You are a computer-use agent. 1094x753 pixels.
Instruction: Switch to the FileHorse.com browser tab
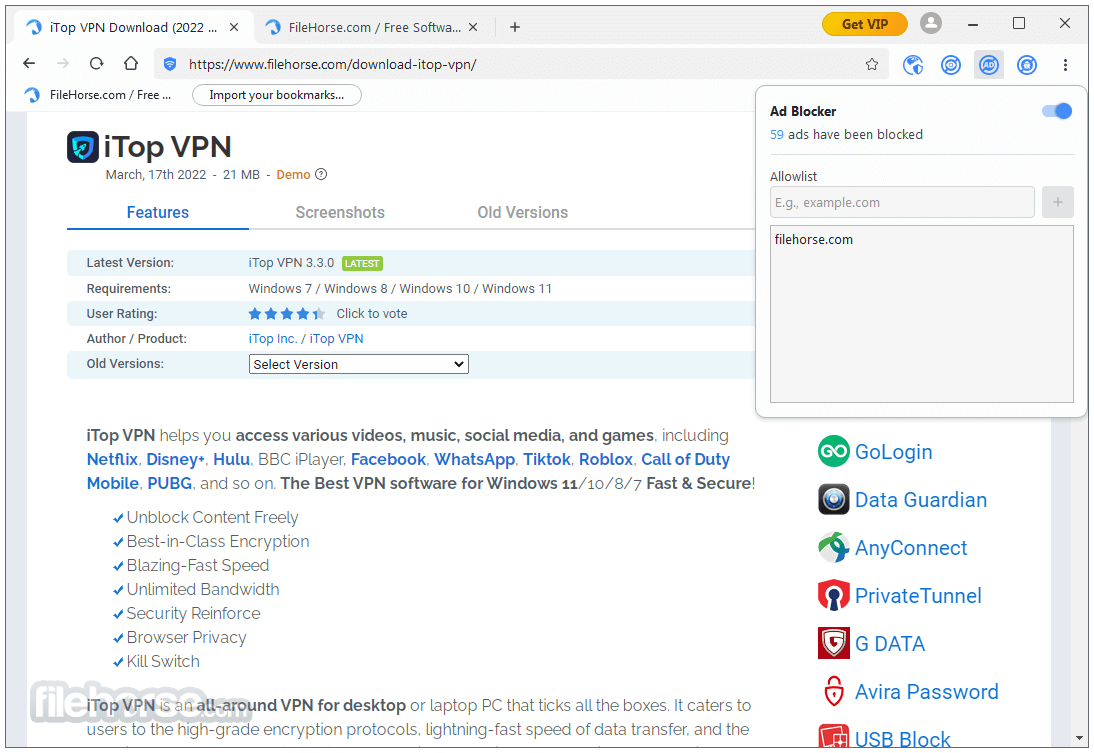coord(373,27)
